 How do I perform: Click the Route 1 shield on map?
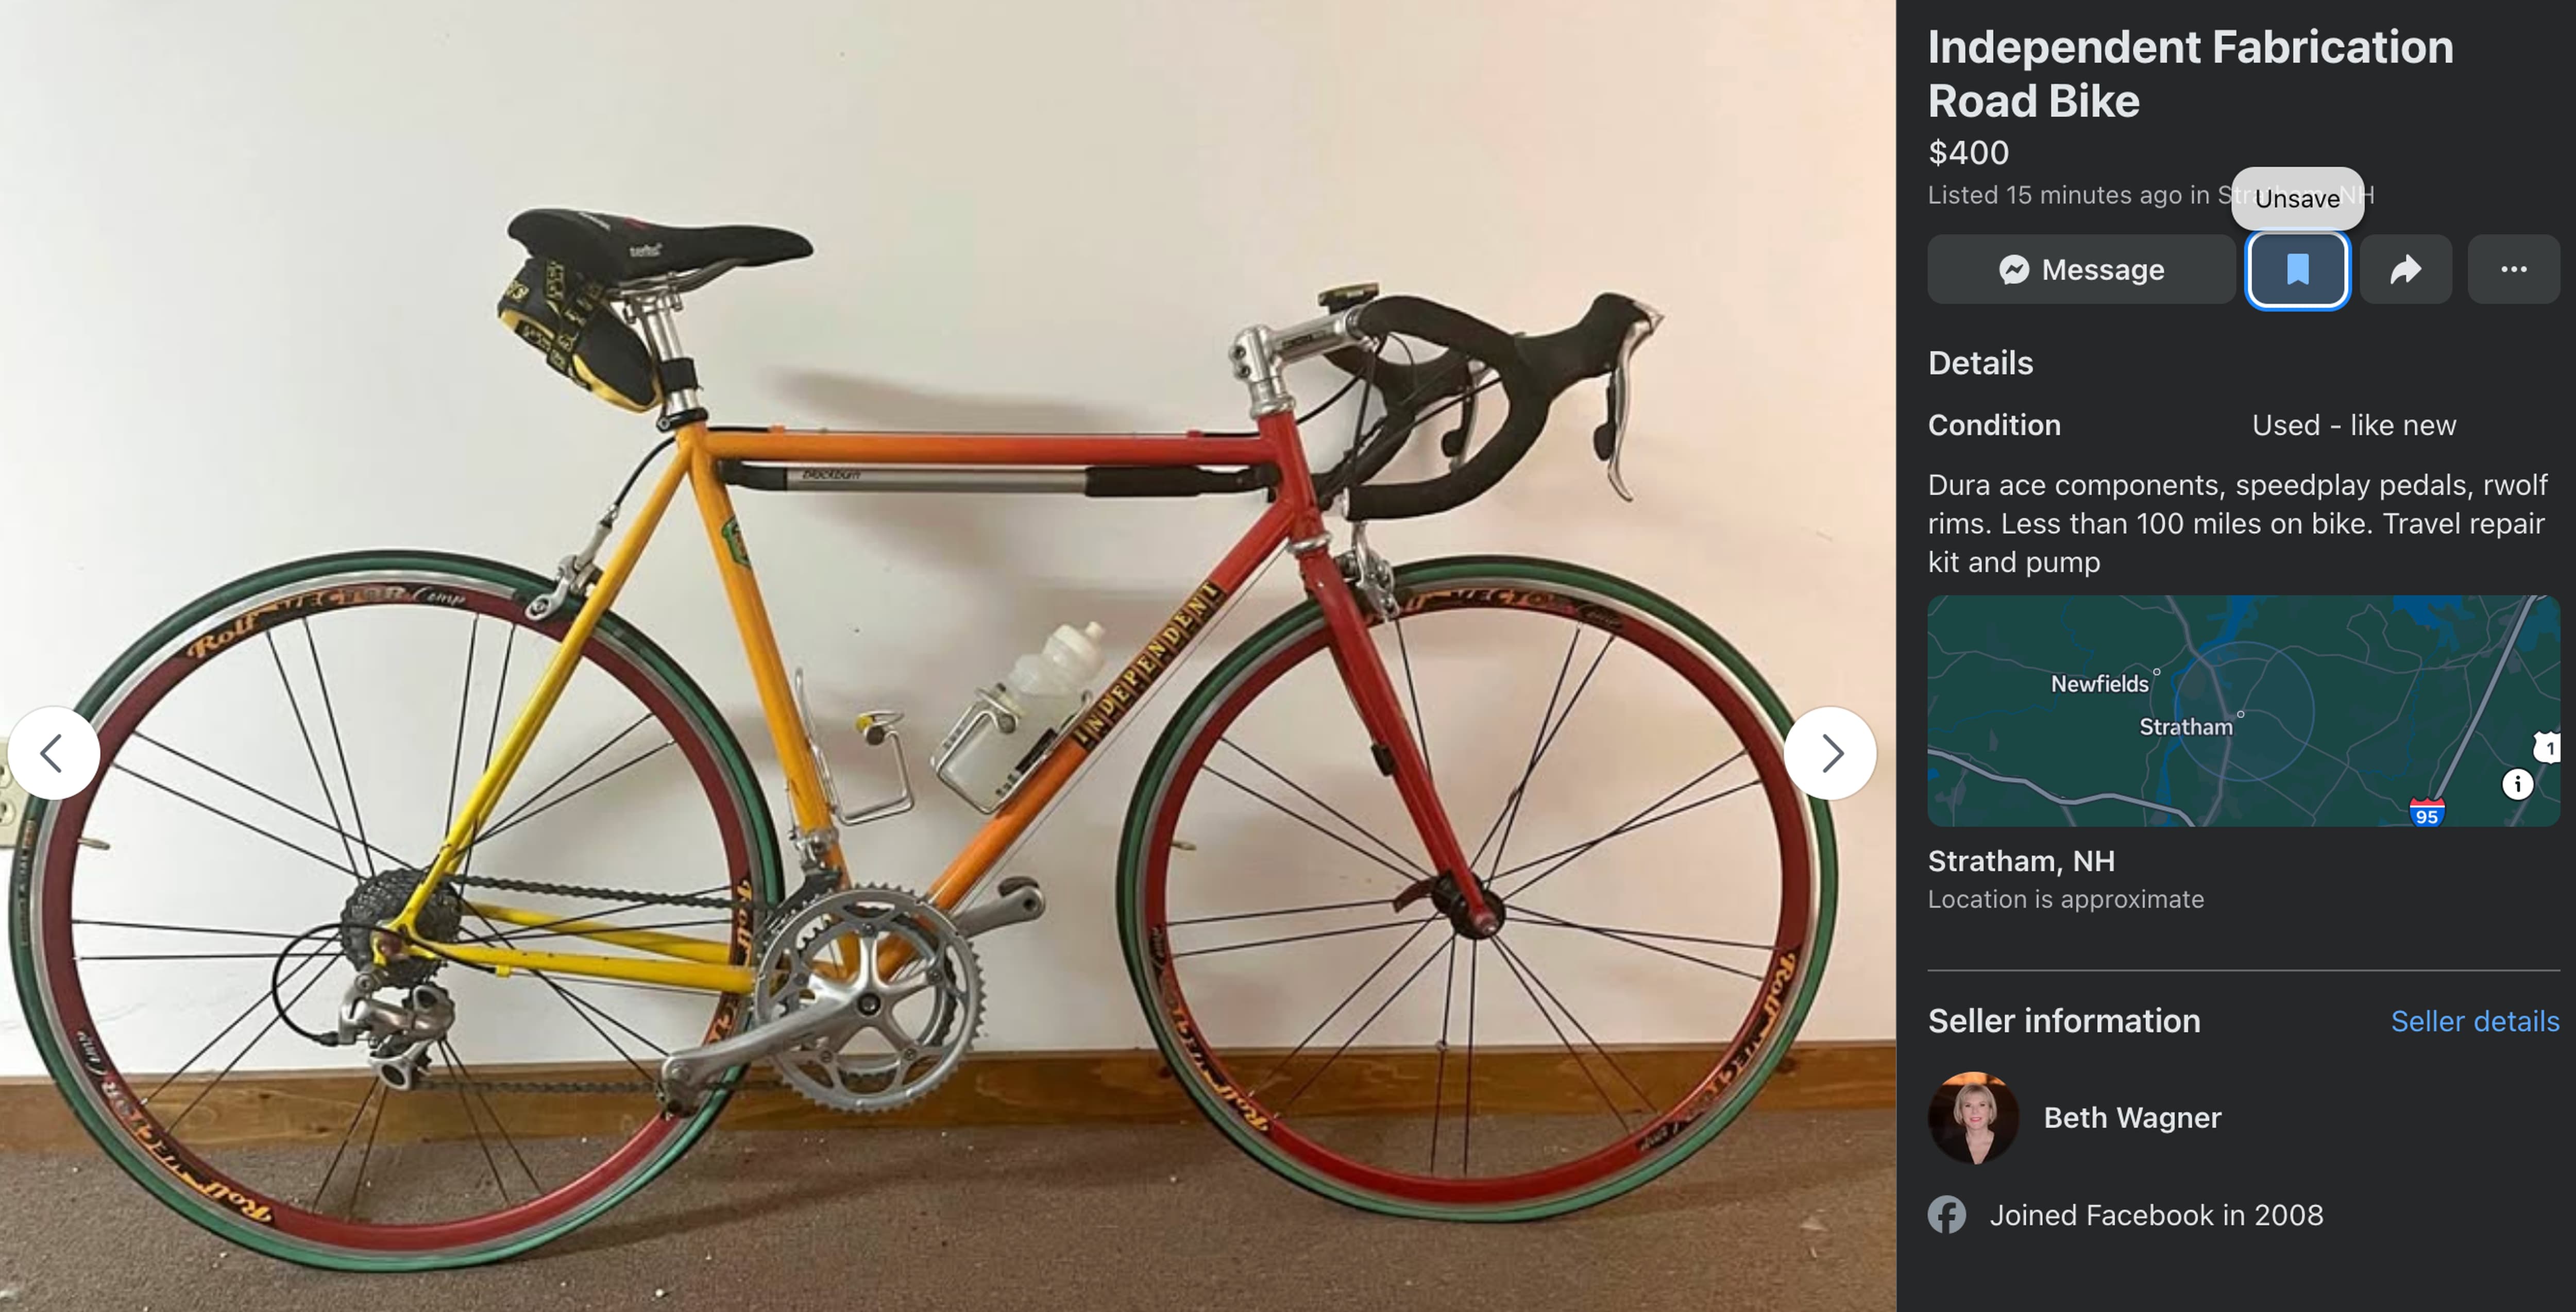[x=2549, y=748]
